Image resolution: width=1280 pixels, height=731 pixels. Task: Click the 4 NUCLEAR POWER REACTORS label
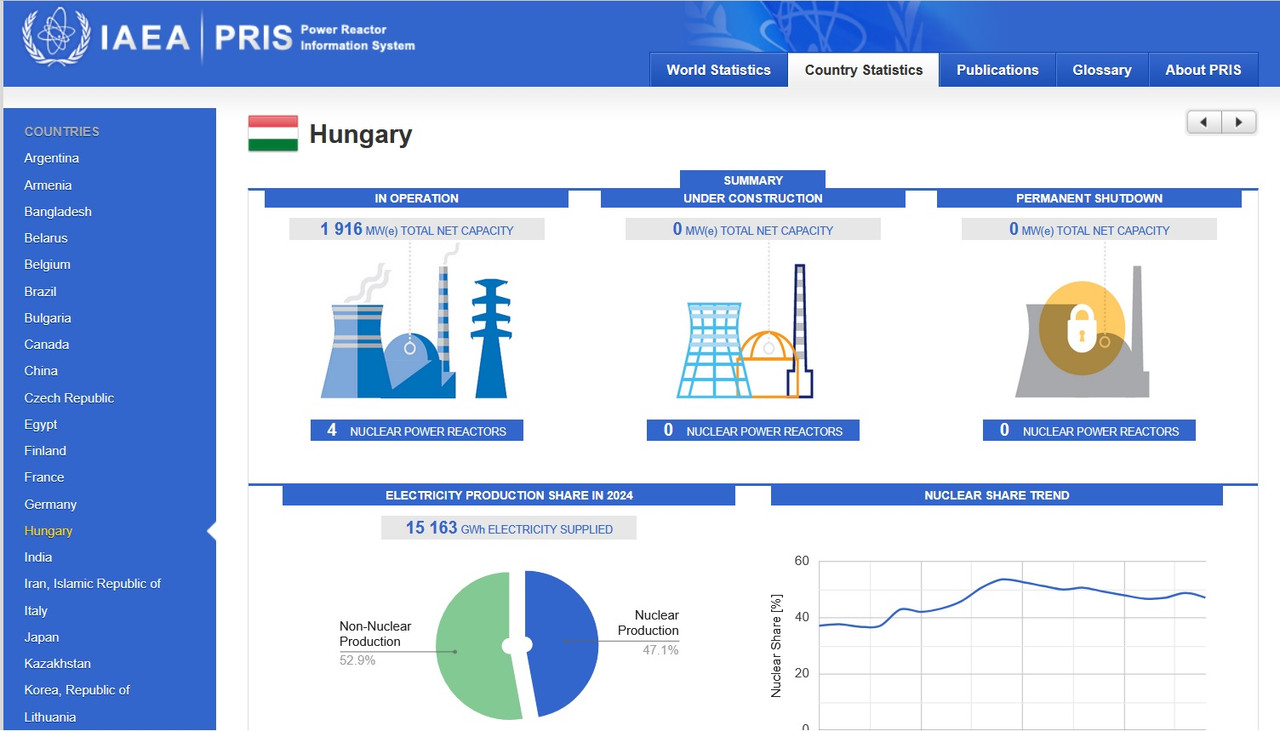coord(417,430)
